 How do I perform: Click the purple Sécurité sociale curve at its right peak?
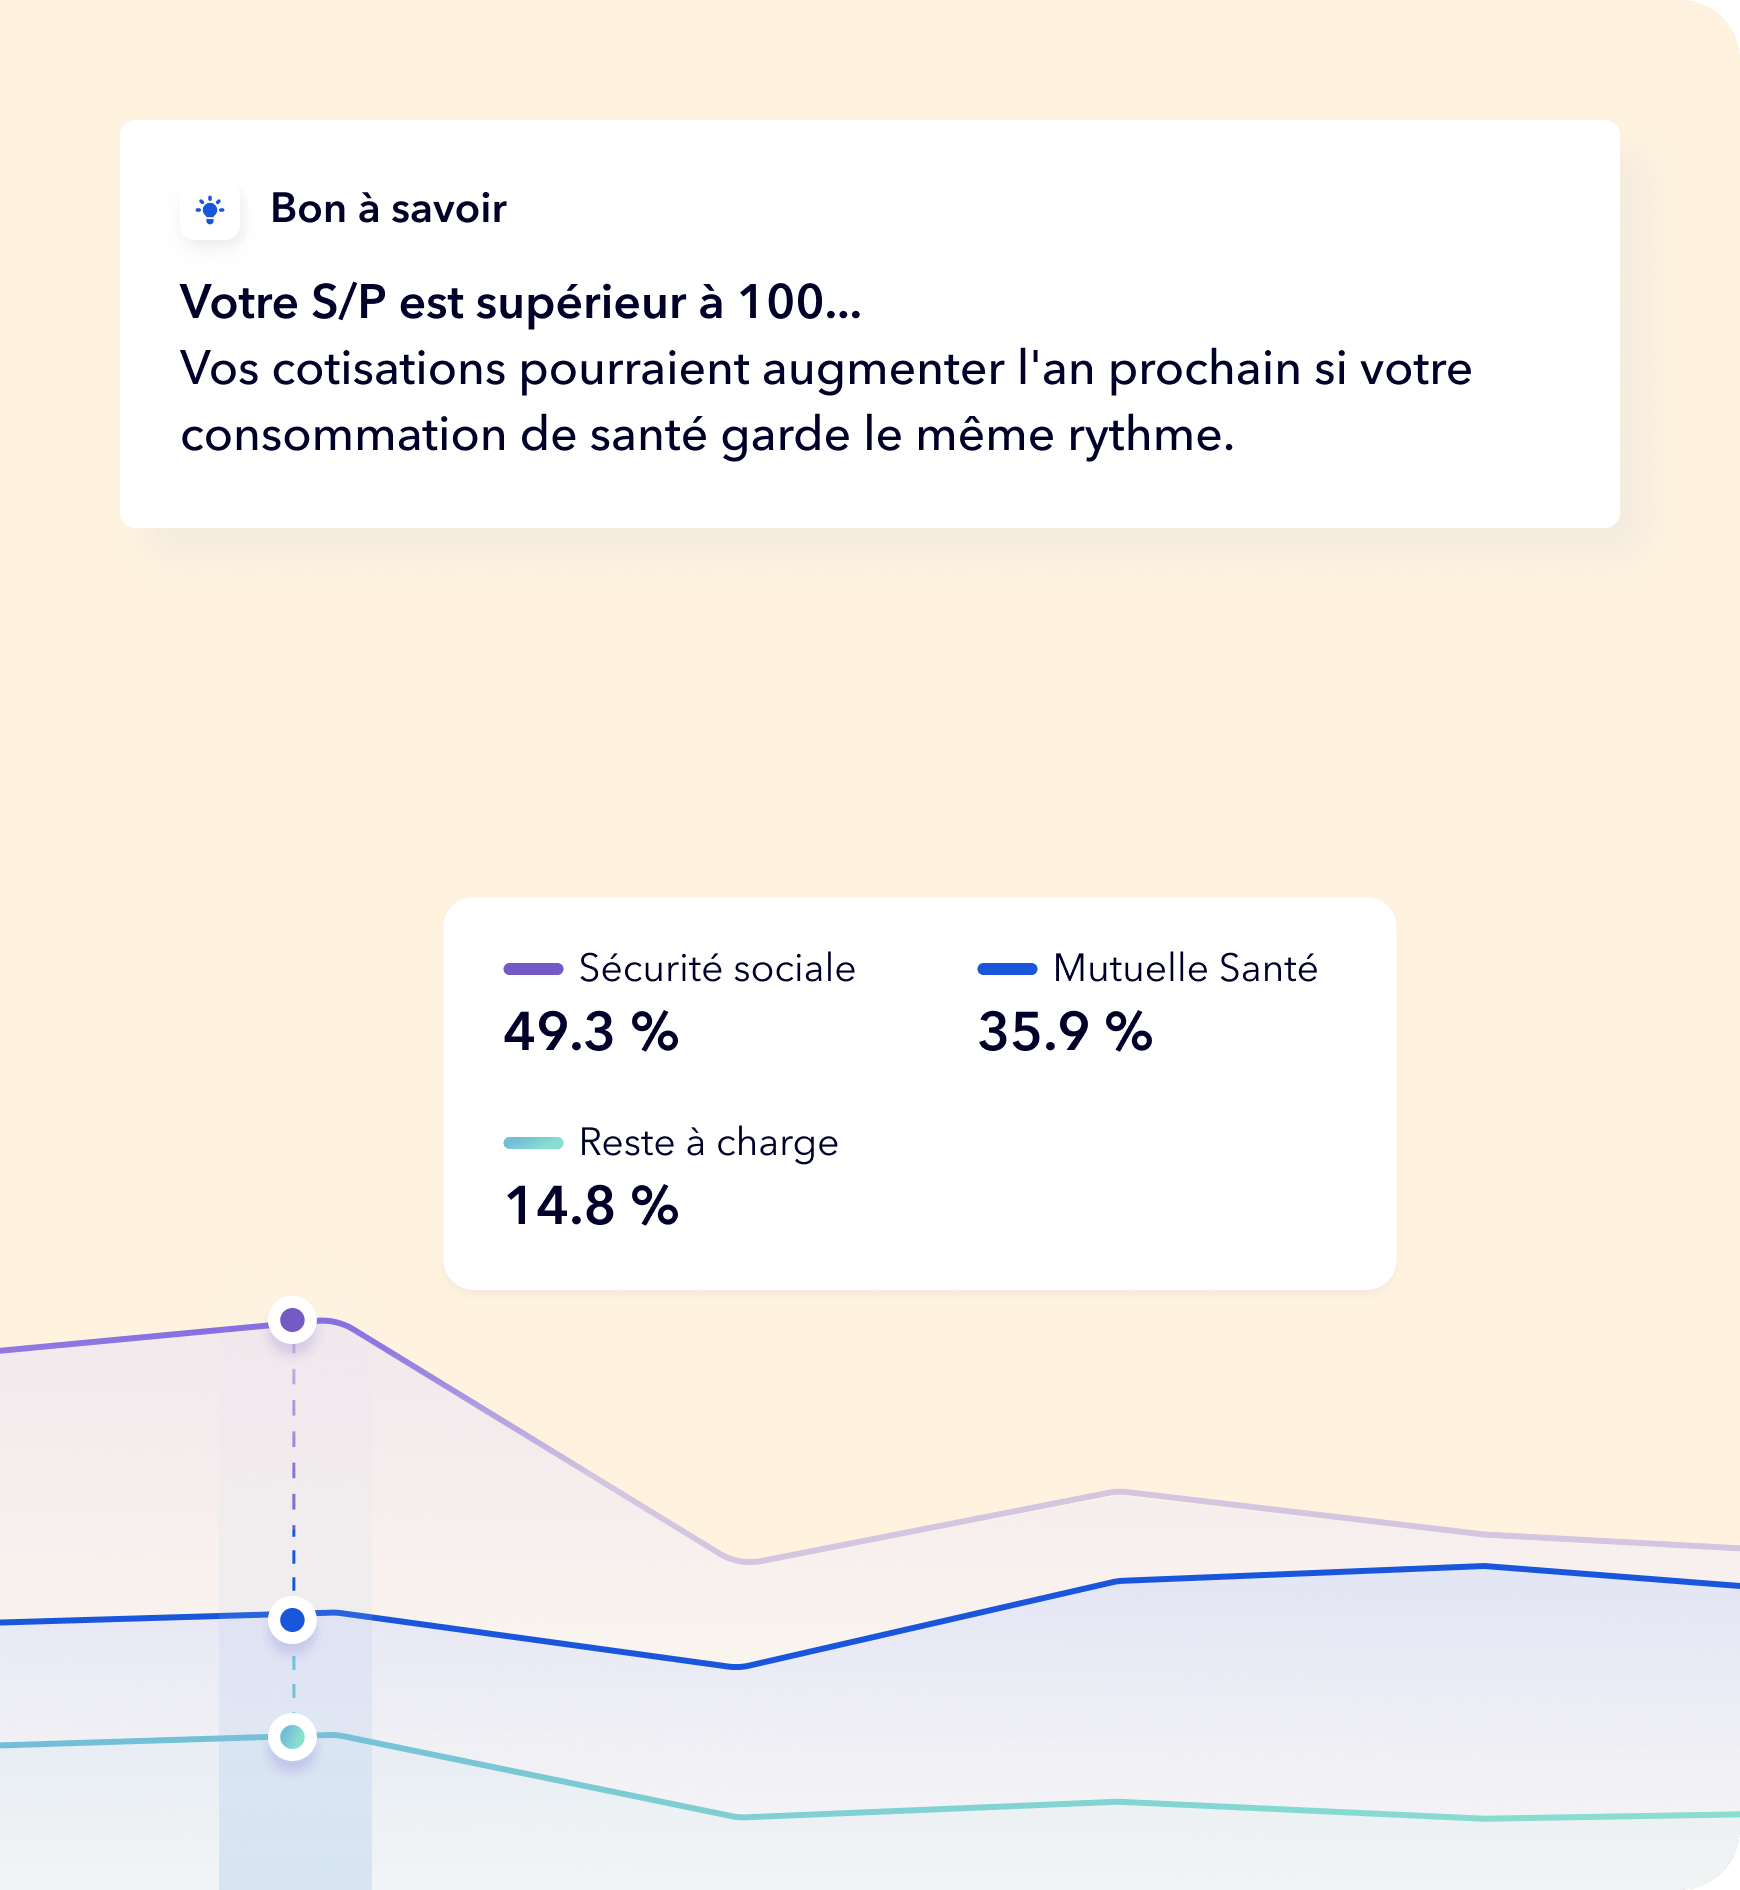1119,1492
